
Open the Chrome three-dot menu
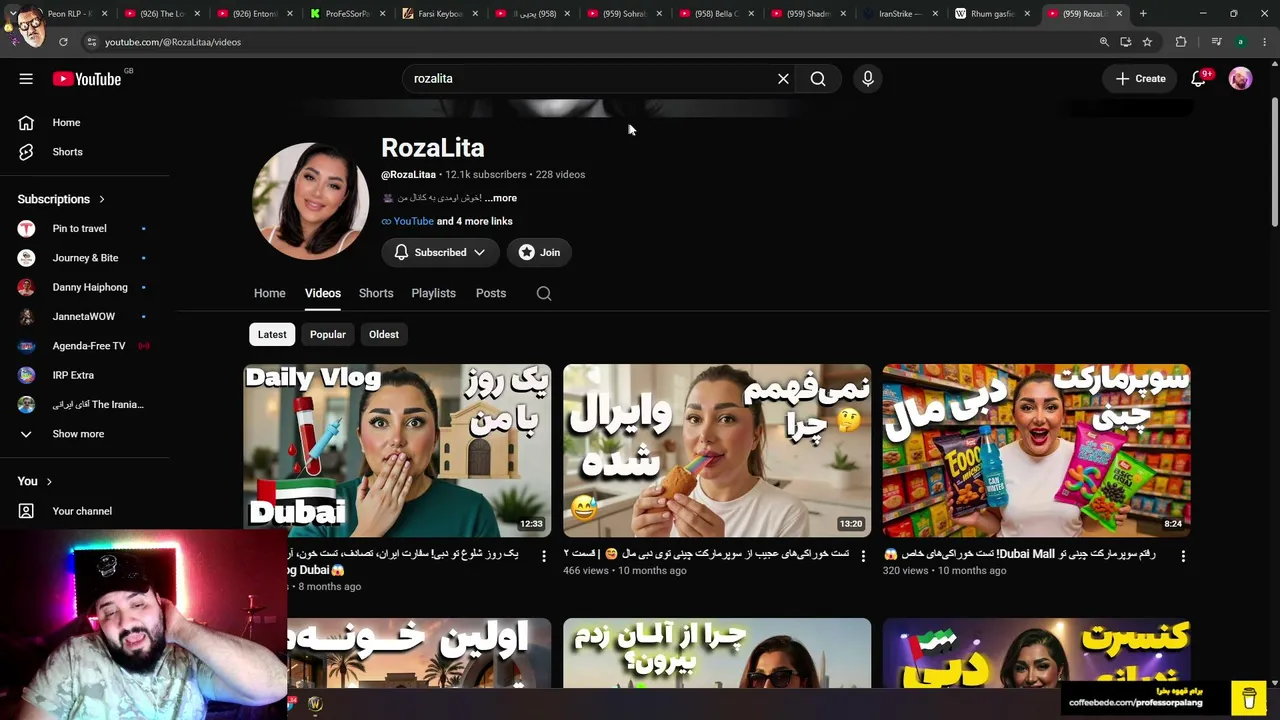tap(1265, 42)
